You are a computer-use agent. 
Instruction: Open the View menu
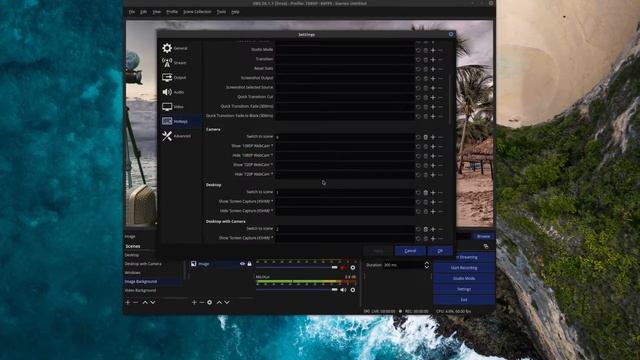[156, 12]
